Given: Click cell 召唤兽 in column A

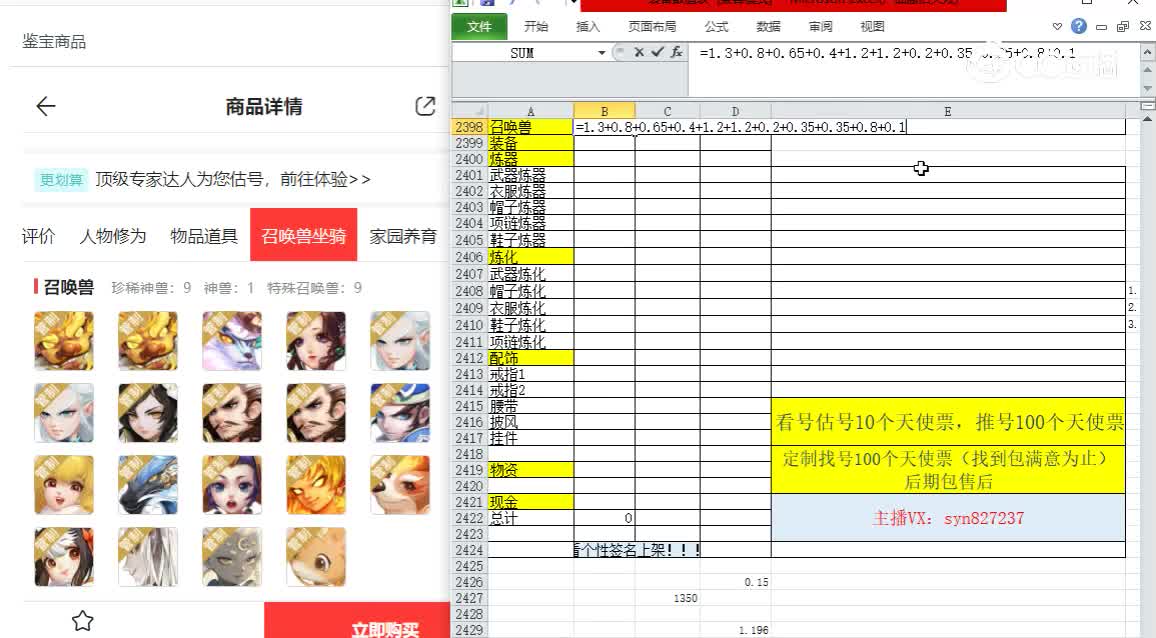Looking at the screenshot, I should point(531,127).
